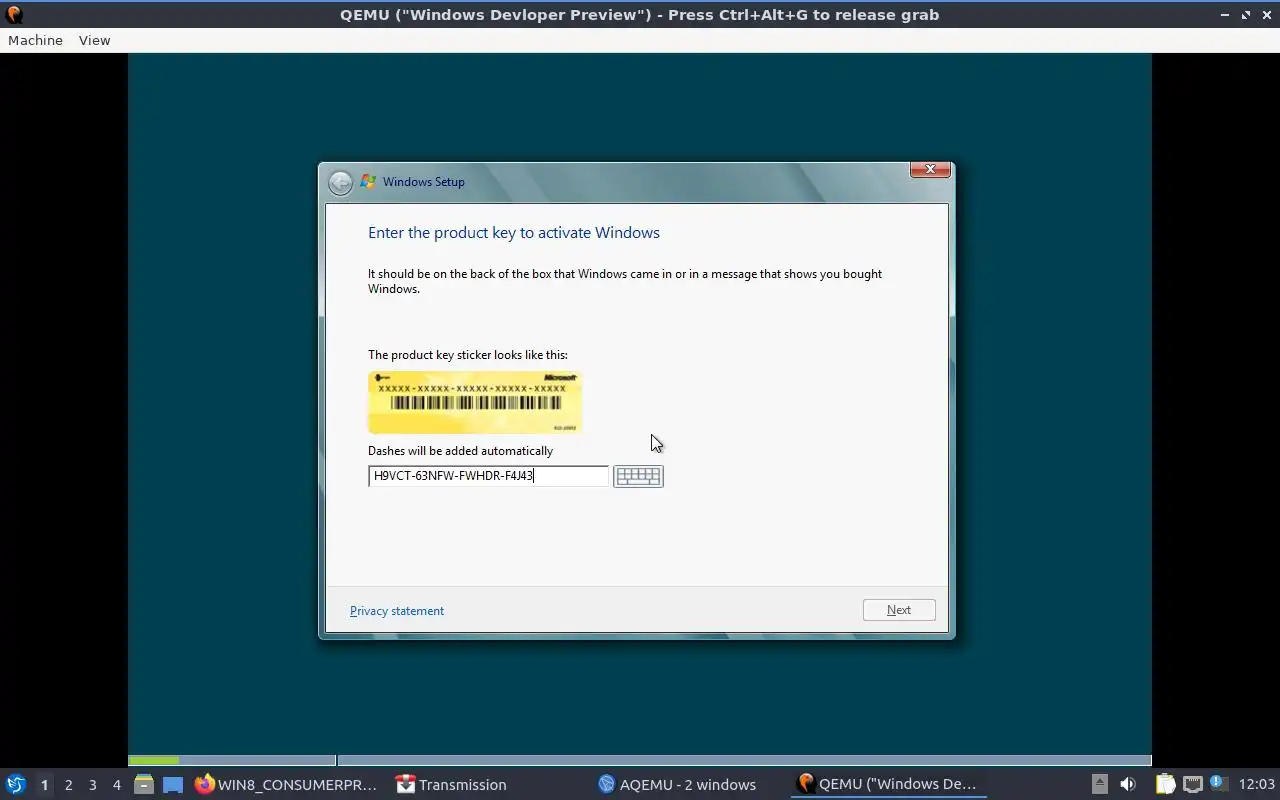Switch to the Transmission taskbar item
The height and width of the screenshot is (800, 1280).
pos(452,785)
